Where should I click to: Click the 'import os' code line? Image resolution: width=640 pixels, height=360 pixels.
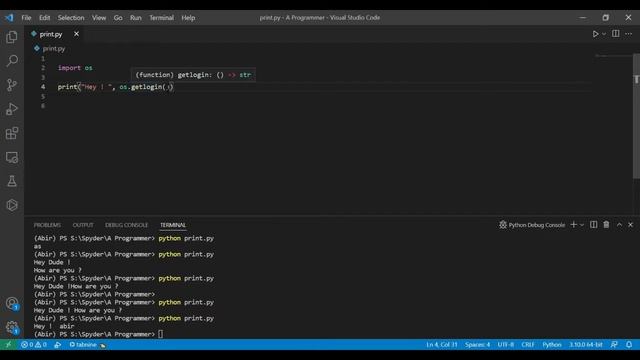75,68
